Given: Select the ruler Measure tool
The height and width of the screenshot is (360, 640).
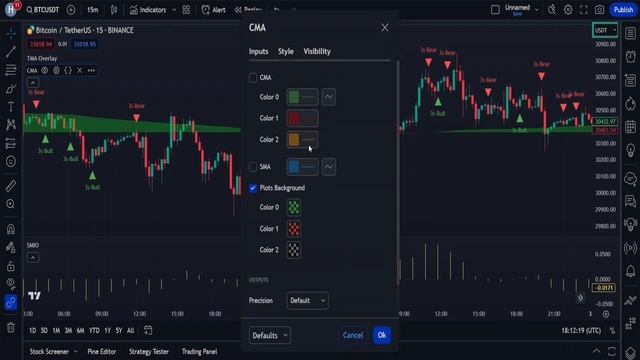Looking at the screenshot, I should pos(11,186).
